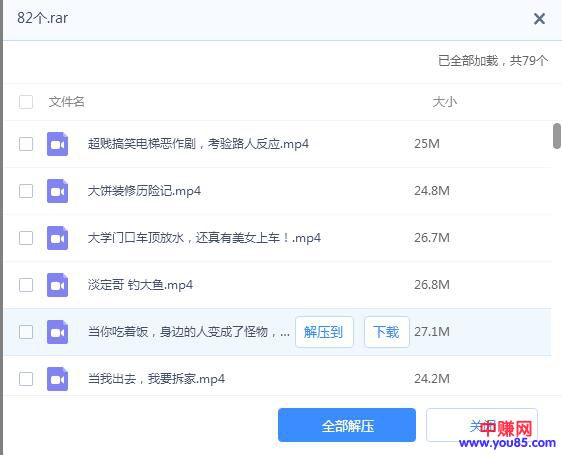Select checkbox for 大饼装修历险记.mp4
The image size is (562, 455).
coord(26,191)
